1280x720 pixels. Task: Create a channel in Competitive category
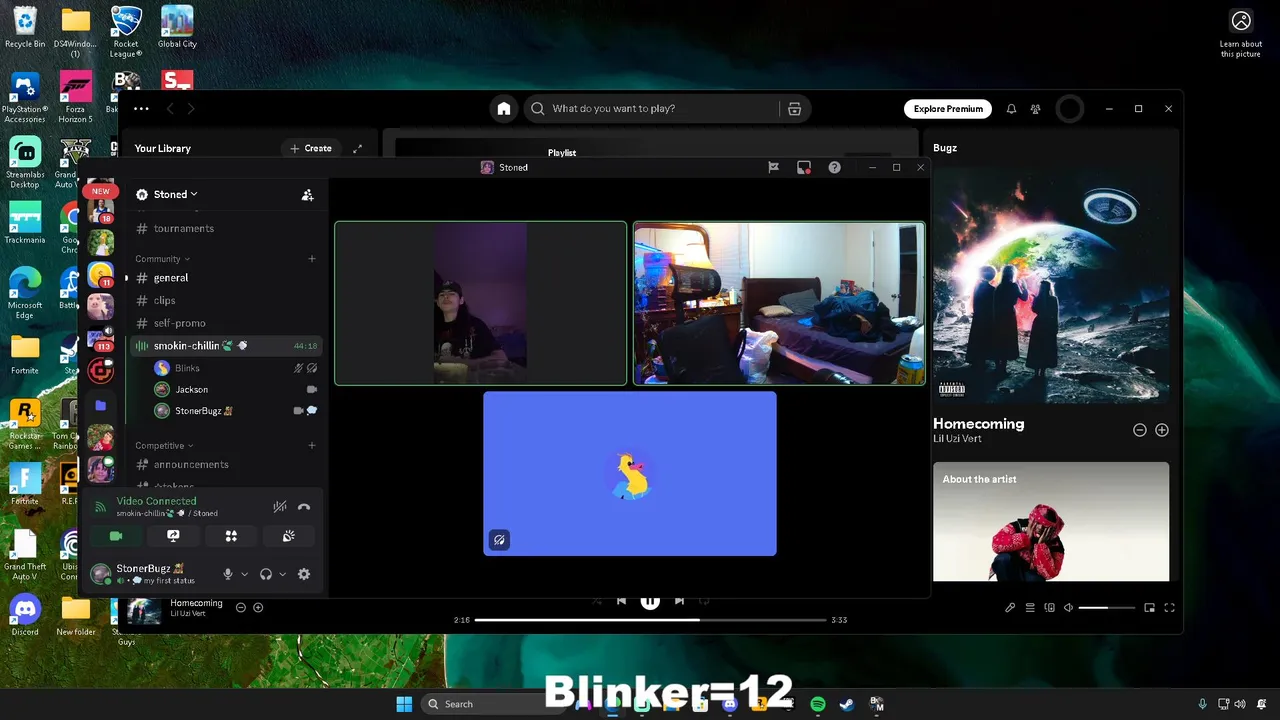click(312, 446)
